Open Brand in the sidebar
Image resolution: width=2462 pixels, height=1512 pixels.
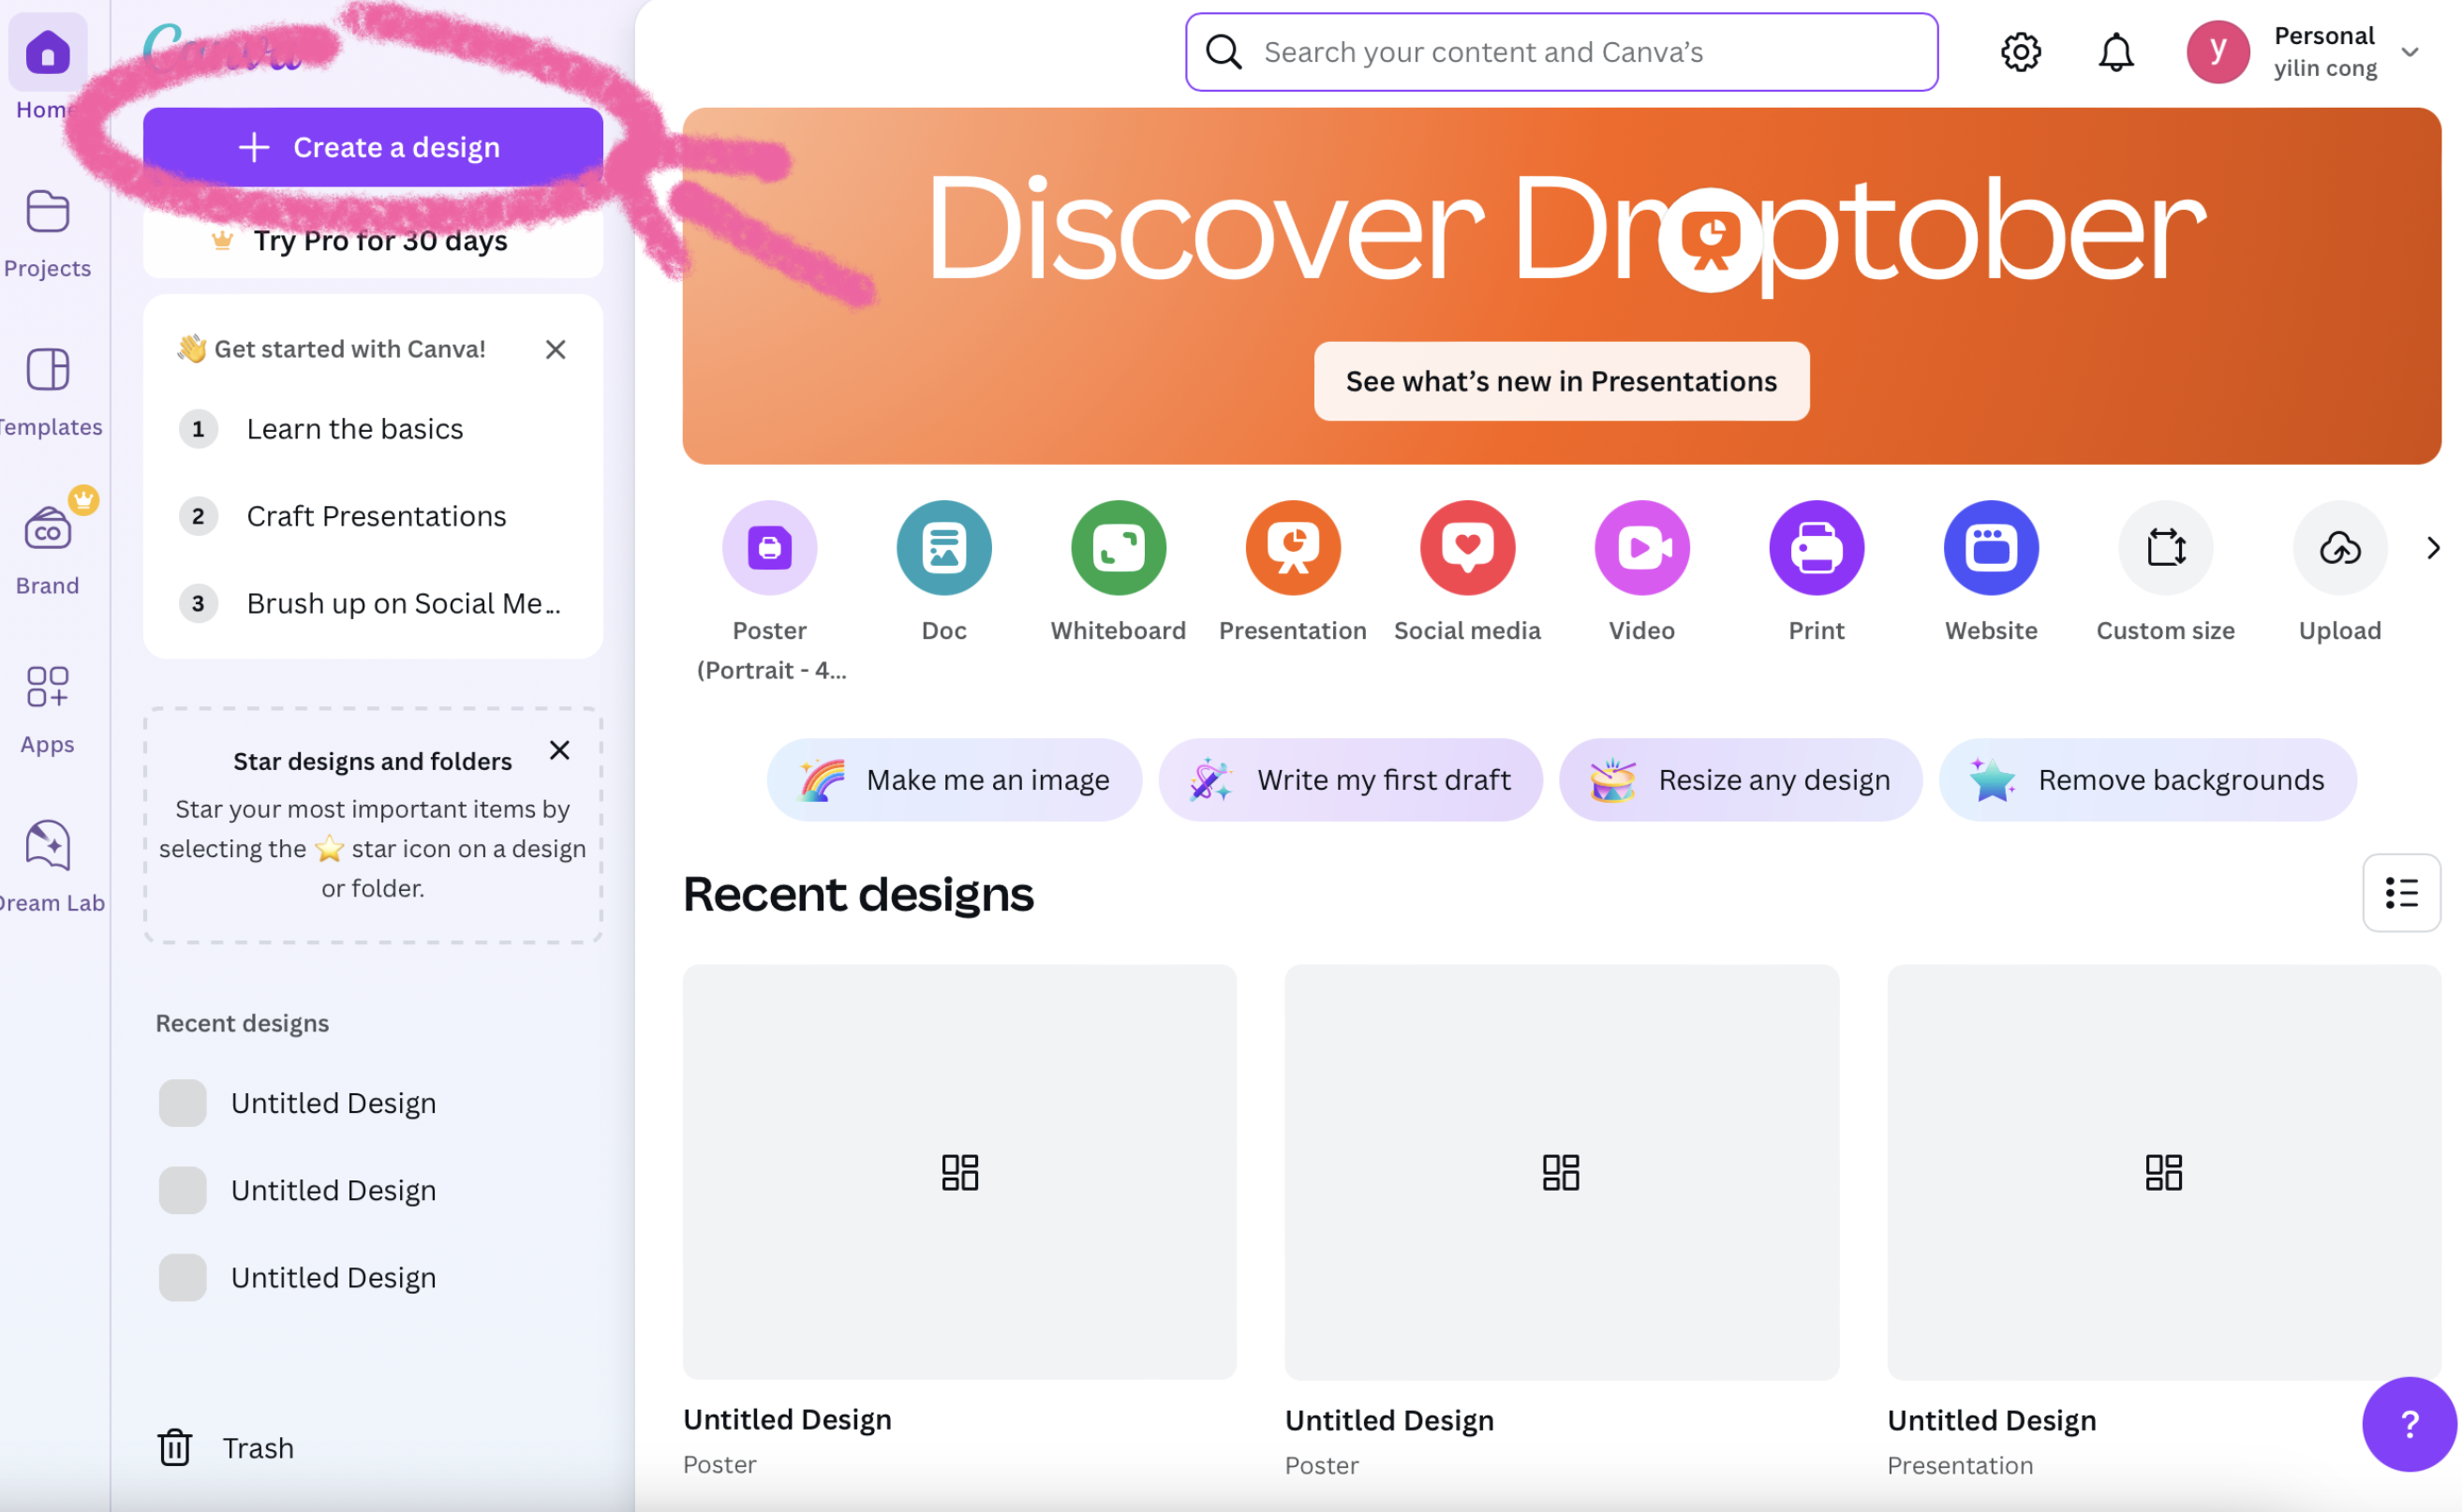(x=47, y=552)
